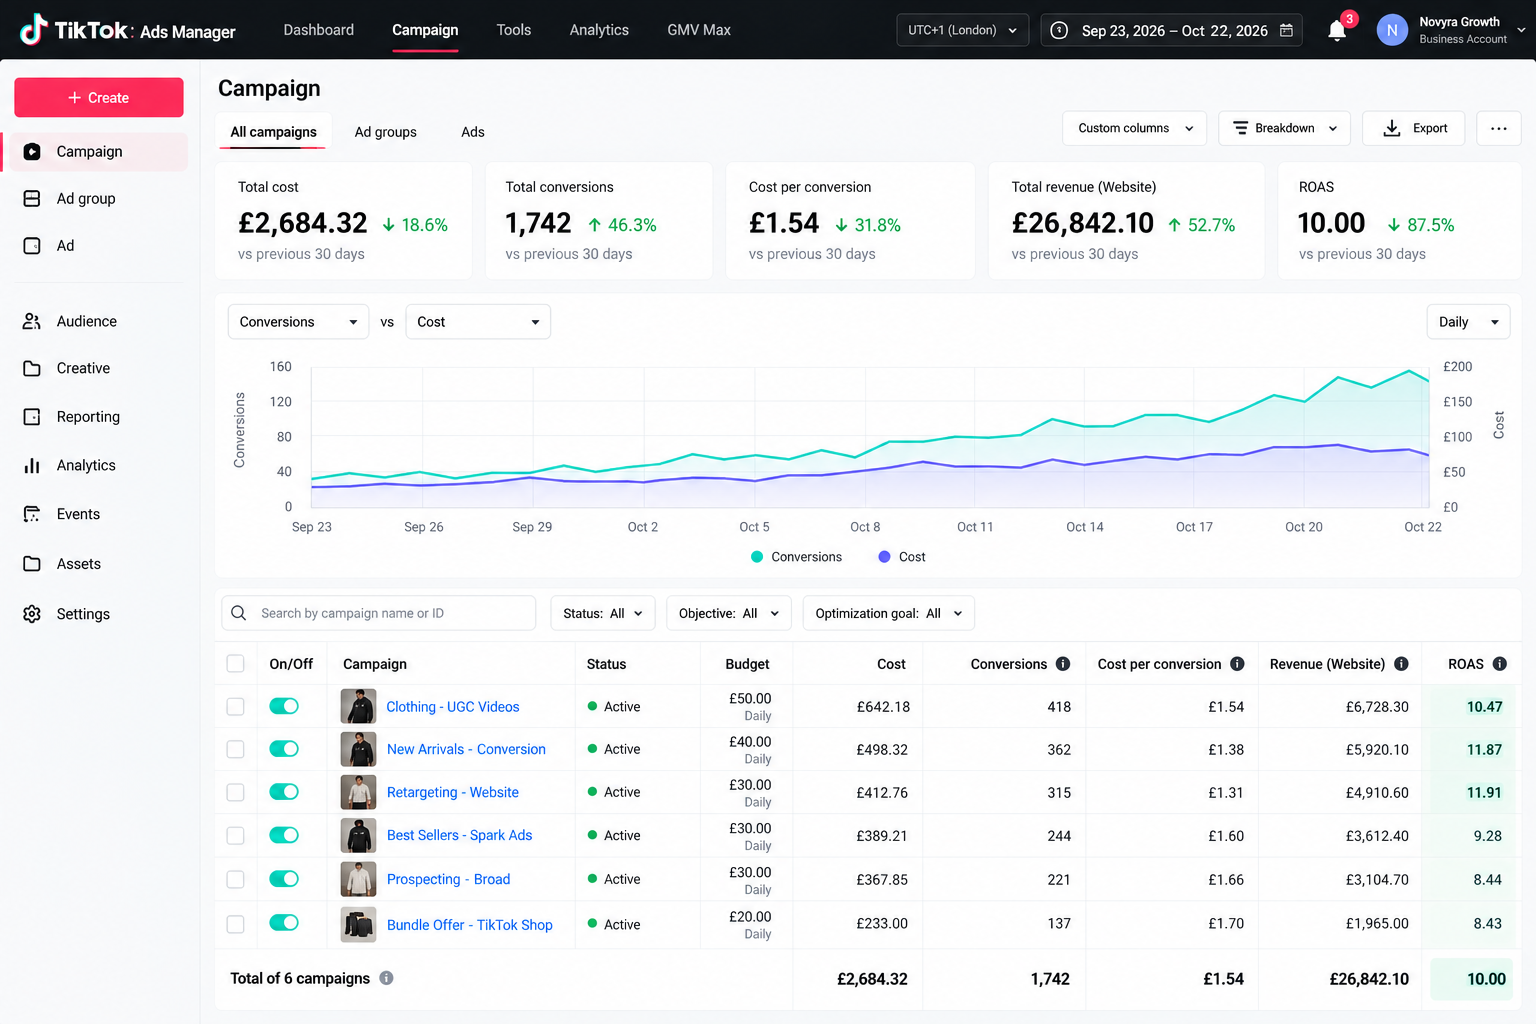Open the notifications bell
Image resolution: width=1536 pixels, height=1024 pixels.
(x=1337, y=30)
